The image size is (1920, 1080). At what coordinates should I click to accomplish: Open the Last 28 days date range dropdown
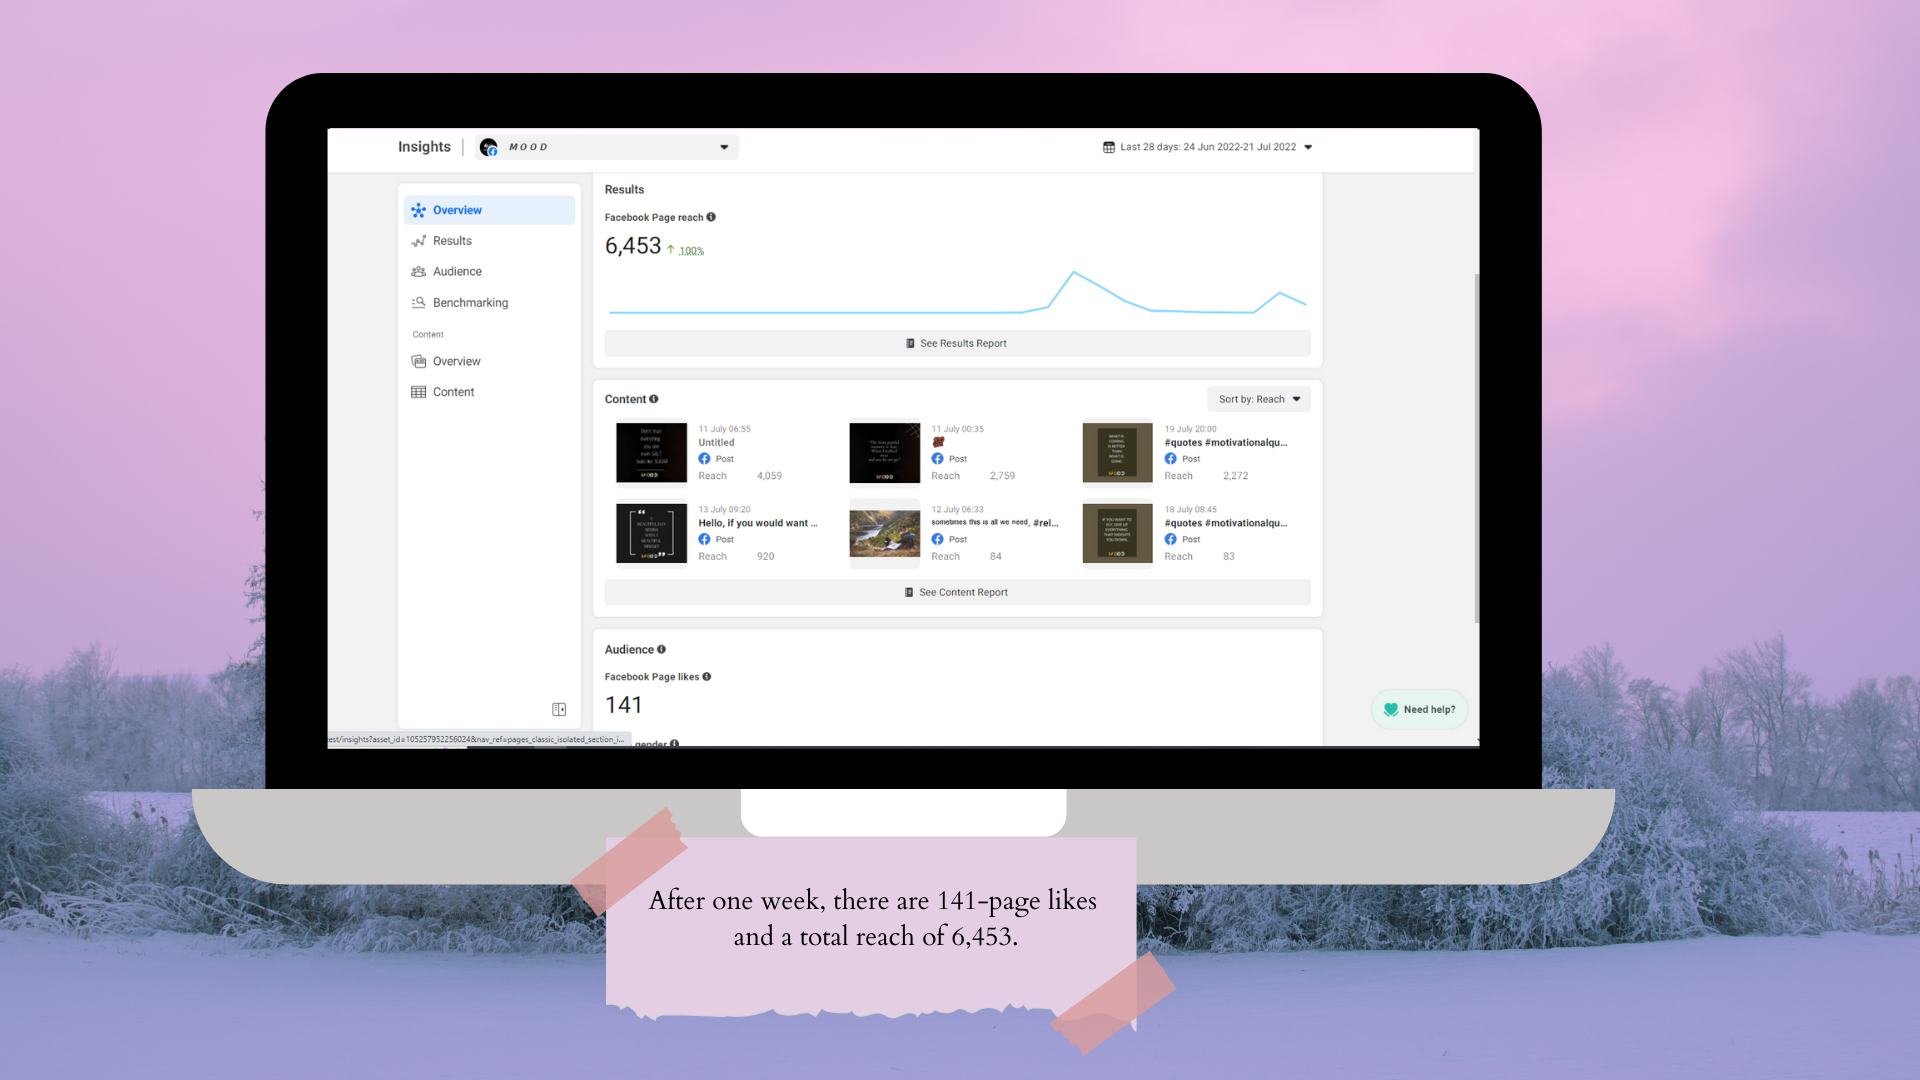click(1207, 147)
